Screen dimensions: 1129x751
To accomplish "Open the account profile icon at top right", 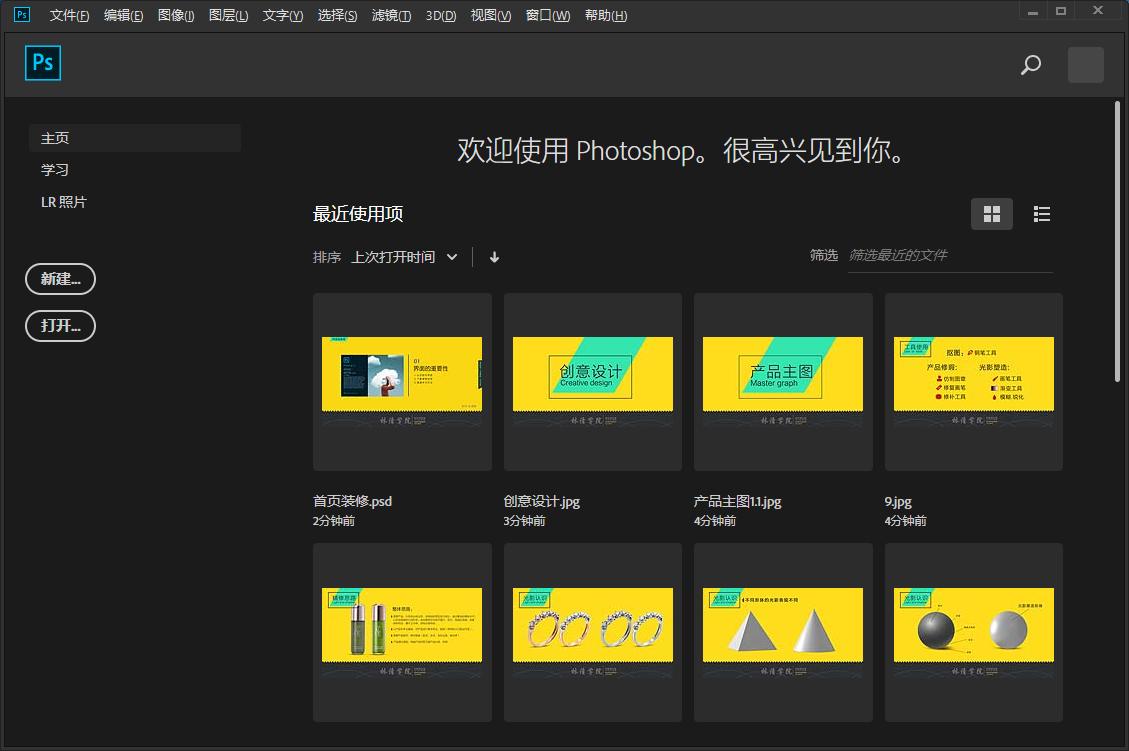I will pyautogui.click(x=1085, y=64).
